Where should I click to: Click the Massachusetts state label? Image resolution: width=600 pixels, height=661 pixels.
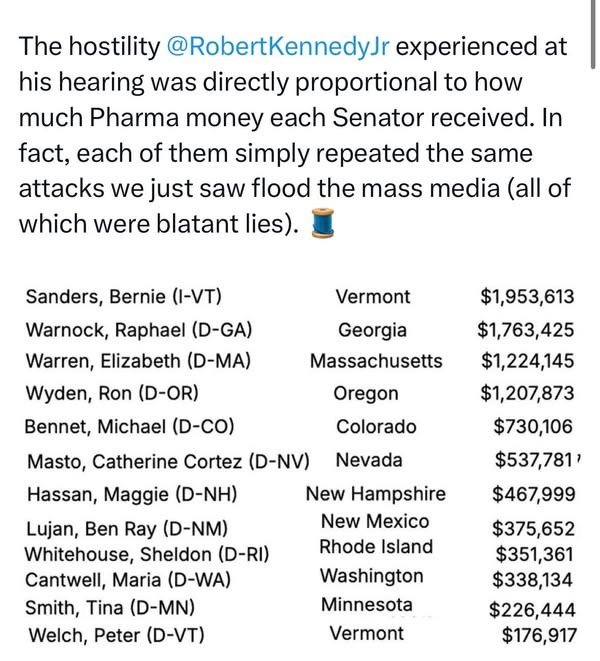click(x=376, y=361)
